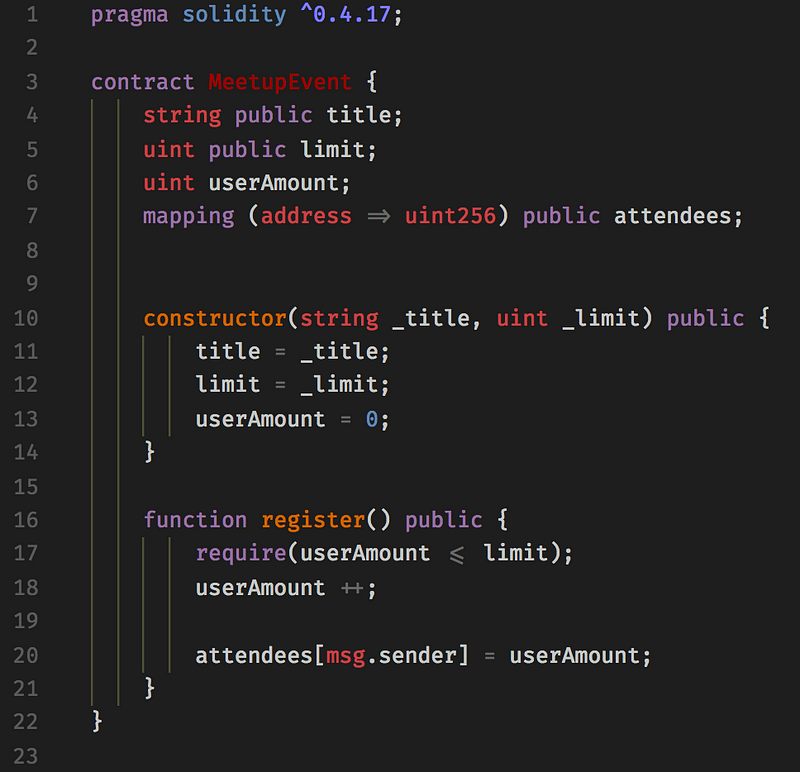The image size is (800, 772).
Task: Click the mapping keyword
Action: tap(188, 216)
